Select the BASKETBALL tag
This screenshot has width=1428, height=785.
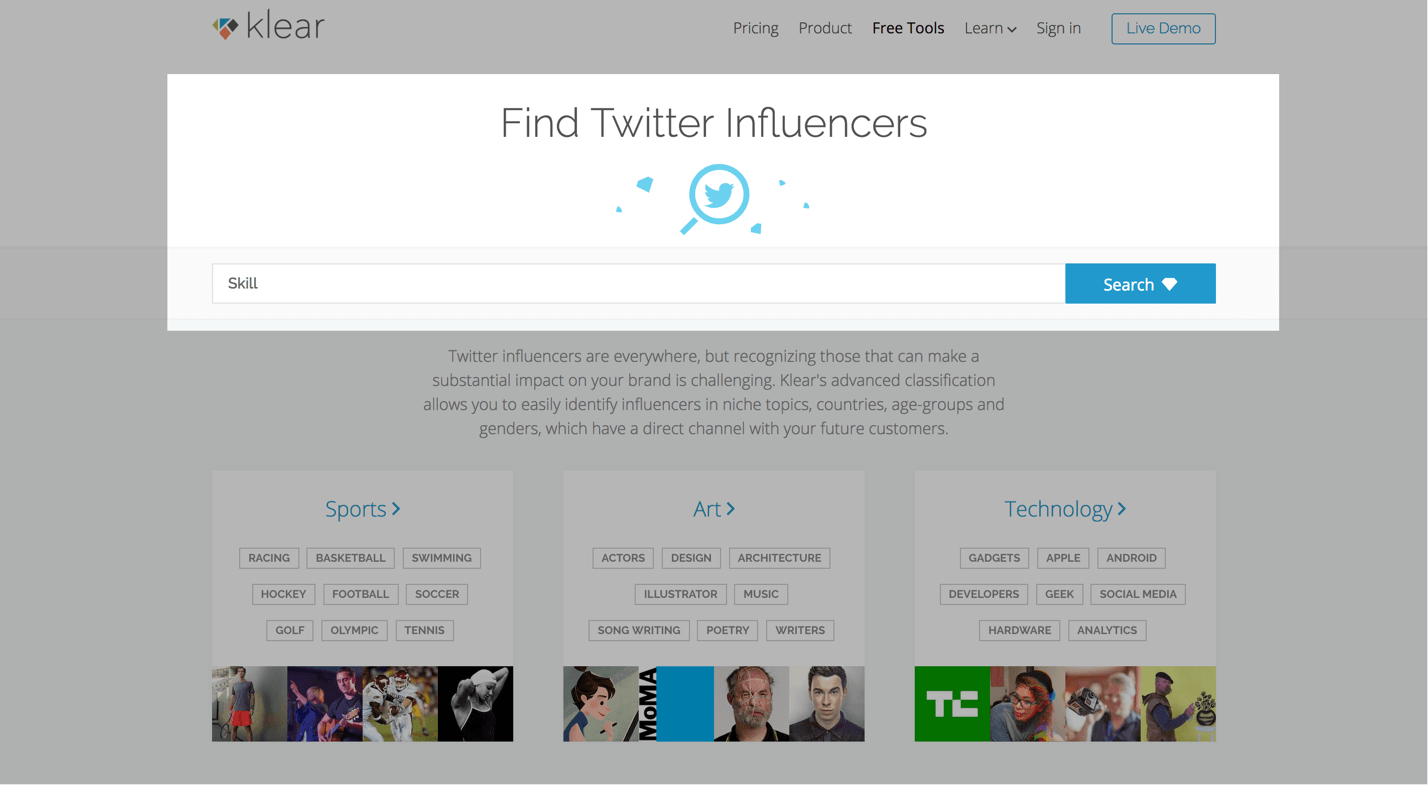point(350,558)
